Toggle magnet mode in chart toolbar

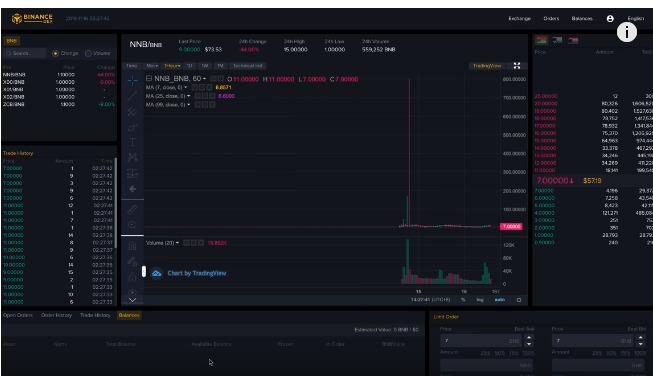132,246
